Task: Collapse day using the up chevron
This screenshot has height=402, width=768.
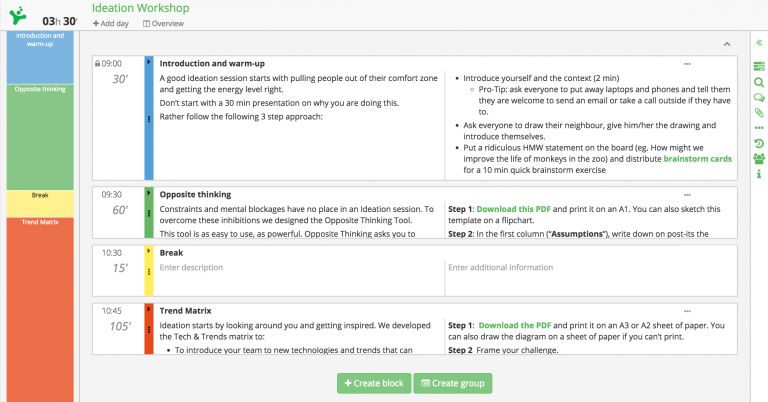Action: pos(727,44)
